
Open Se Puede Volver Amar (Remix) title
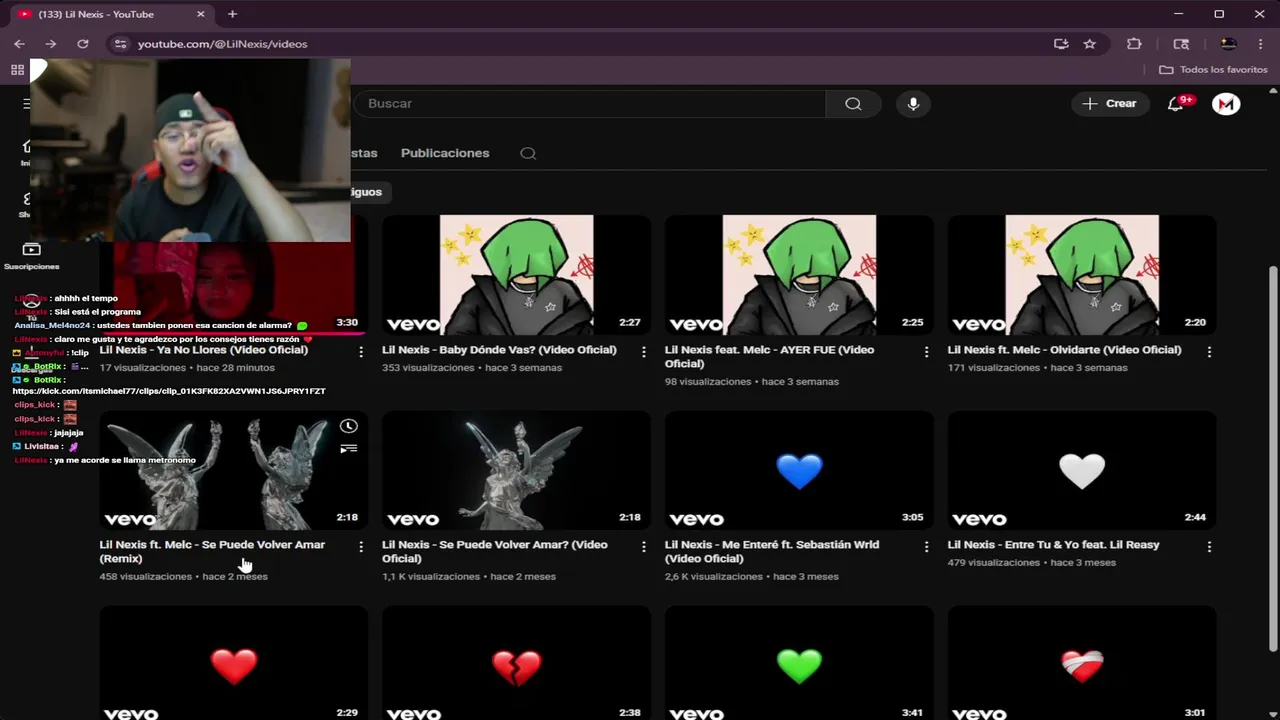pyautogui.click(x=212, y=552)
